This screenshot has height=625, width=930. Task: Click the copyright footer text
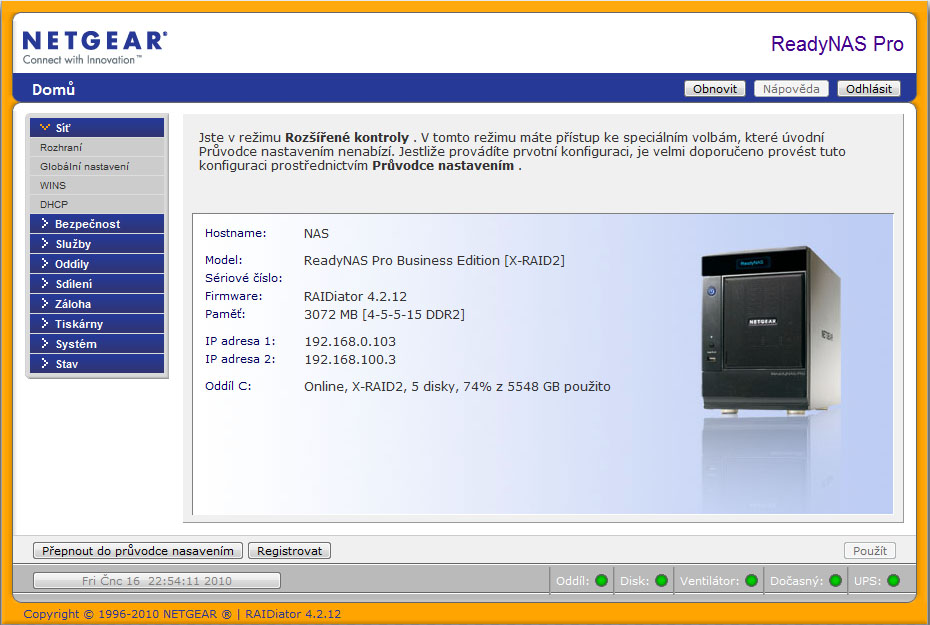tap(182, 614)
